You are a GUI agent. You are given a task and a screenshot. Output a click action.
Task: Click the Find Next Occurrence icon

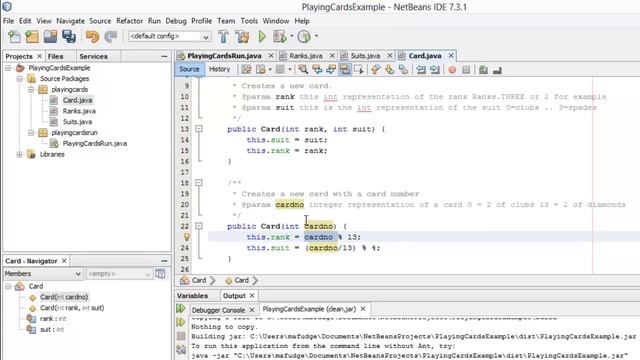pos(331,69)
